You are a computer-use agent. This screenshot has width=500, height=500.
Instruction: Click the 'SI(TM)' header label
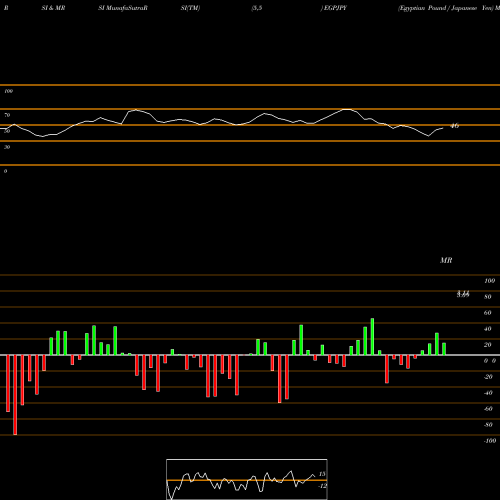coord(190,8)
